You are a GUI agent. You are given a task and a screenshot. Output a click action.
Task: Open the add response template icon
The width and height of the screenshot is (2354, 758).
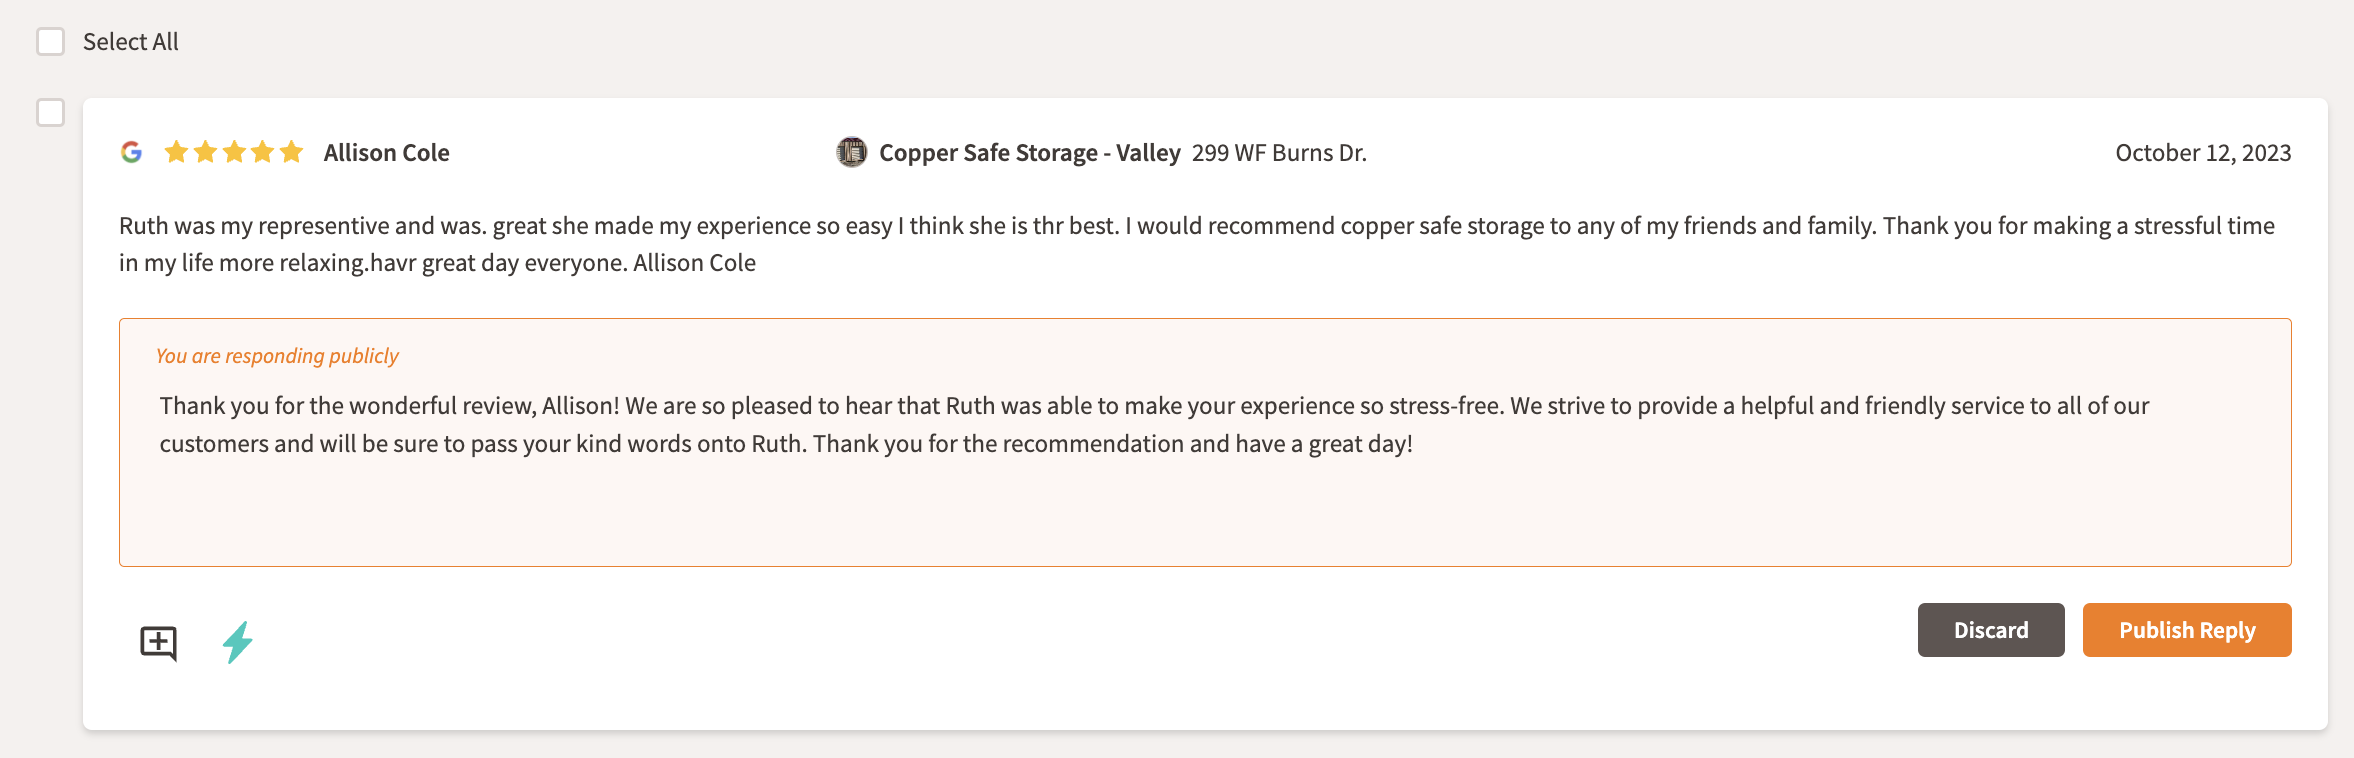pos(158,642)
